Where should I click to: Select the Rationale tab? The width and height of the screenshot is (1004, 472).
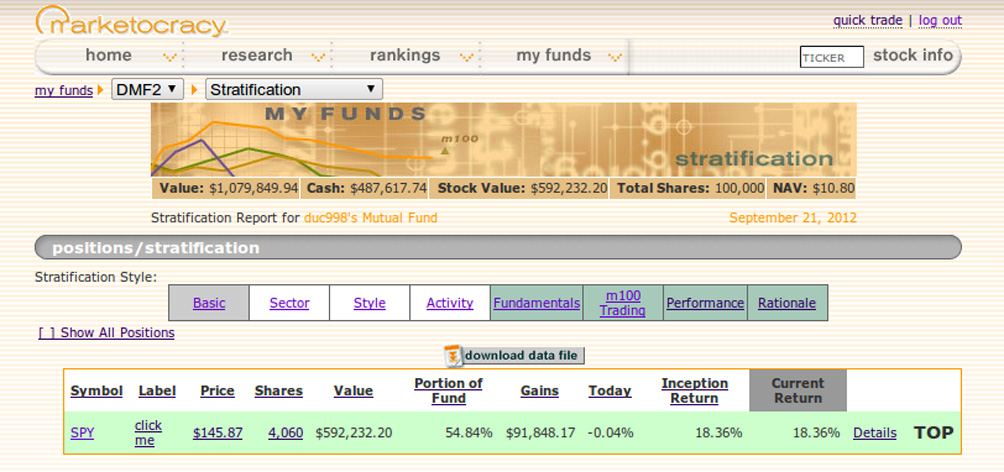click(787, 303)
